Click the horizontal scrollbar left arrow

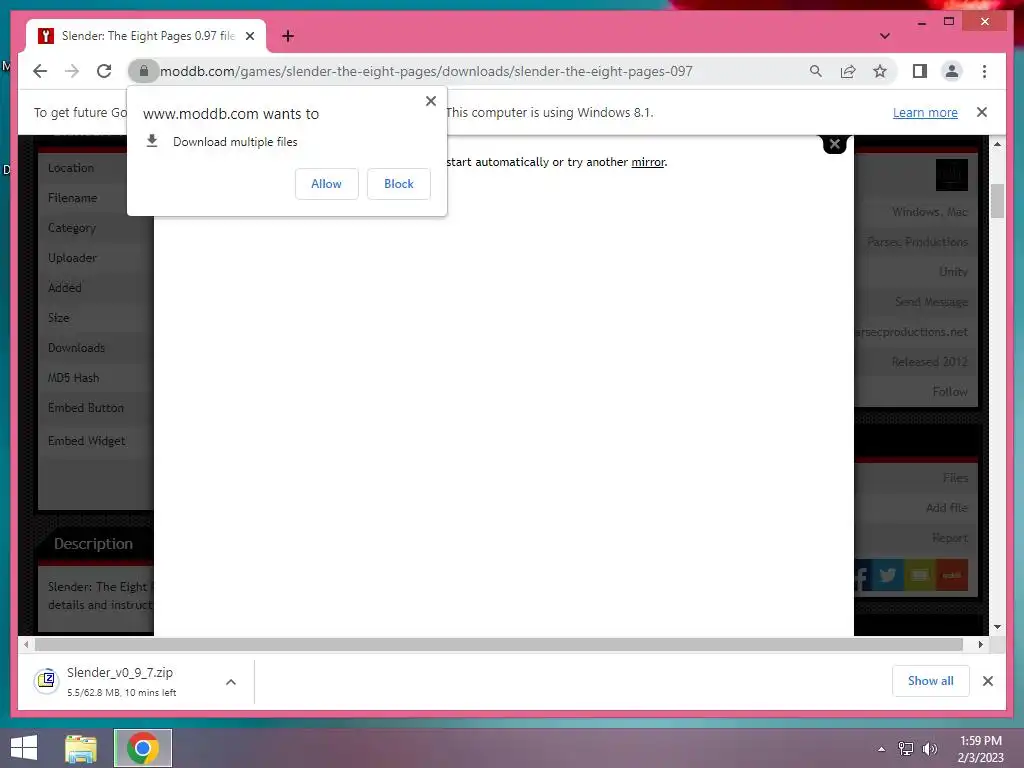(26, 645)
